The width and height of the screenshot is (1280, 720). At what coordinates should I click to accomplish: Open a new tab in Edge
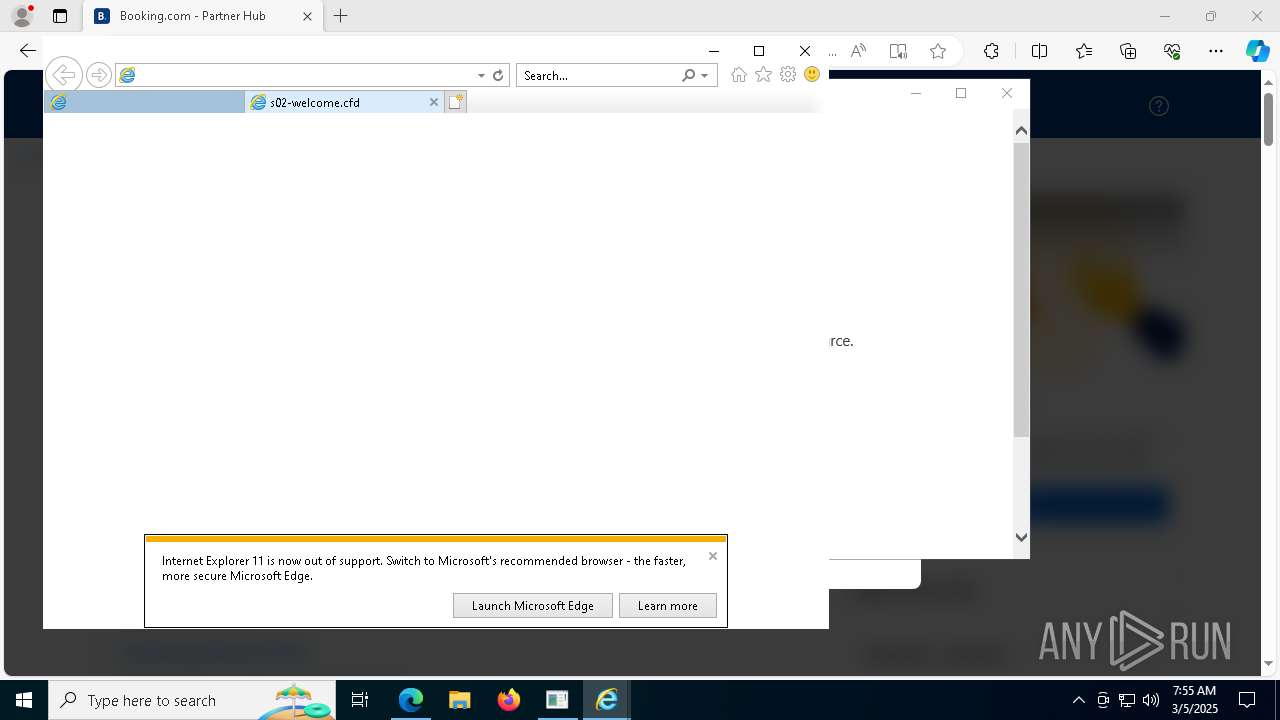click(341, 16)
